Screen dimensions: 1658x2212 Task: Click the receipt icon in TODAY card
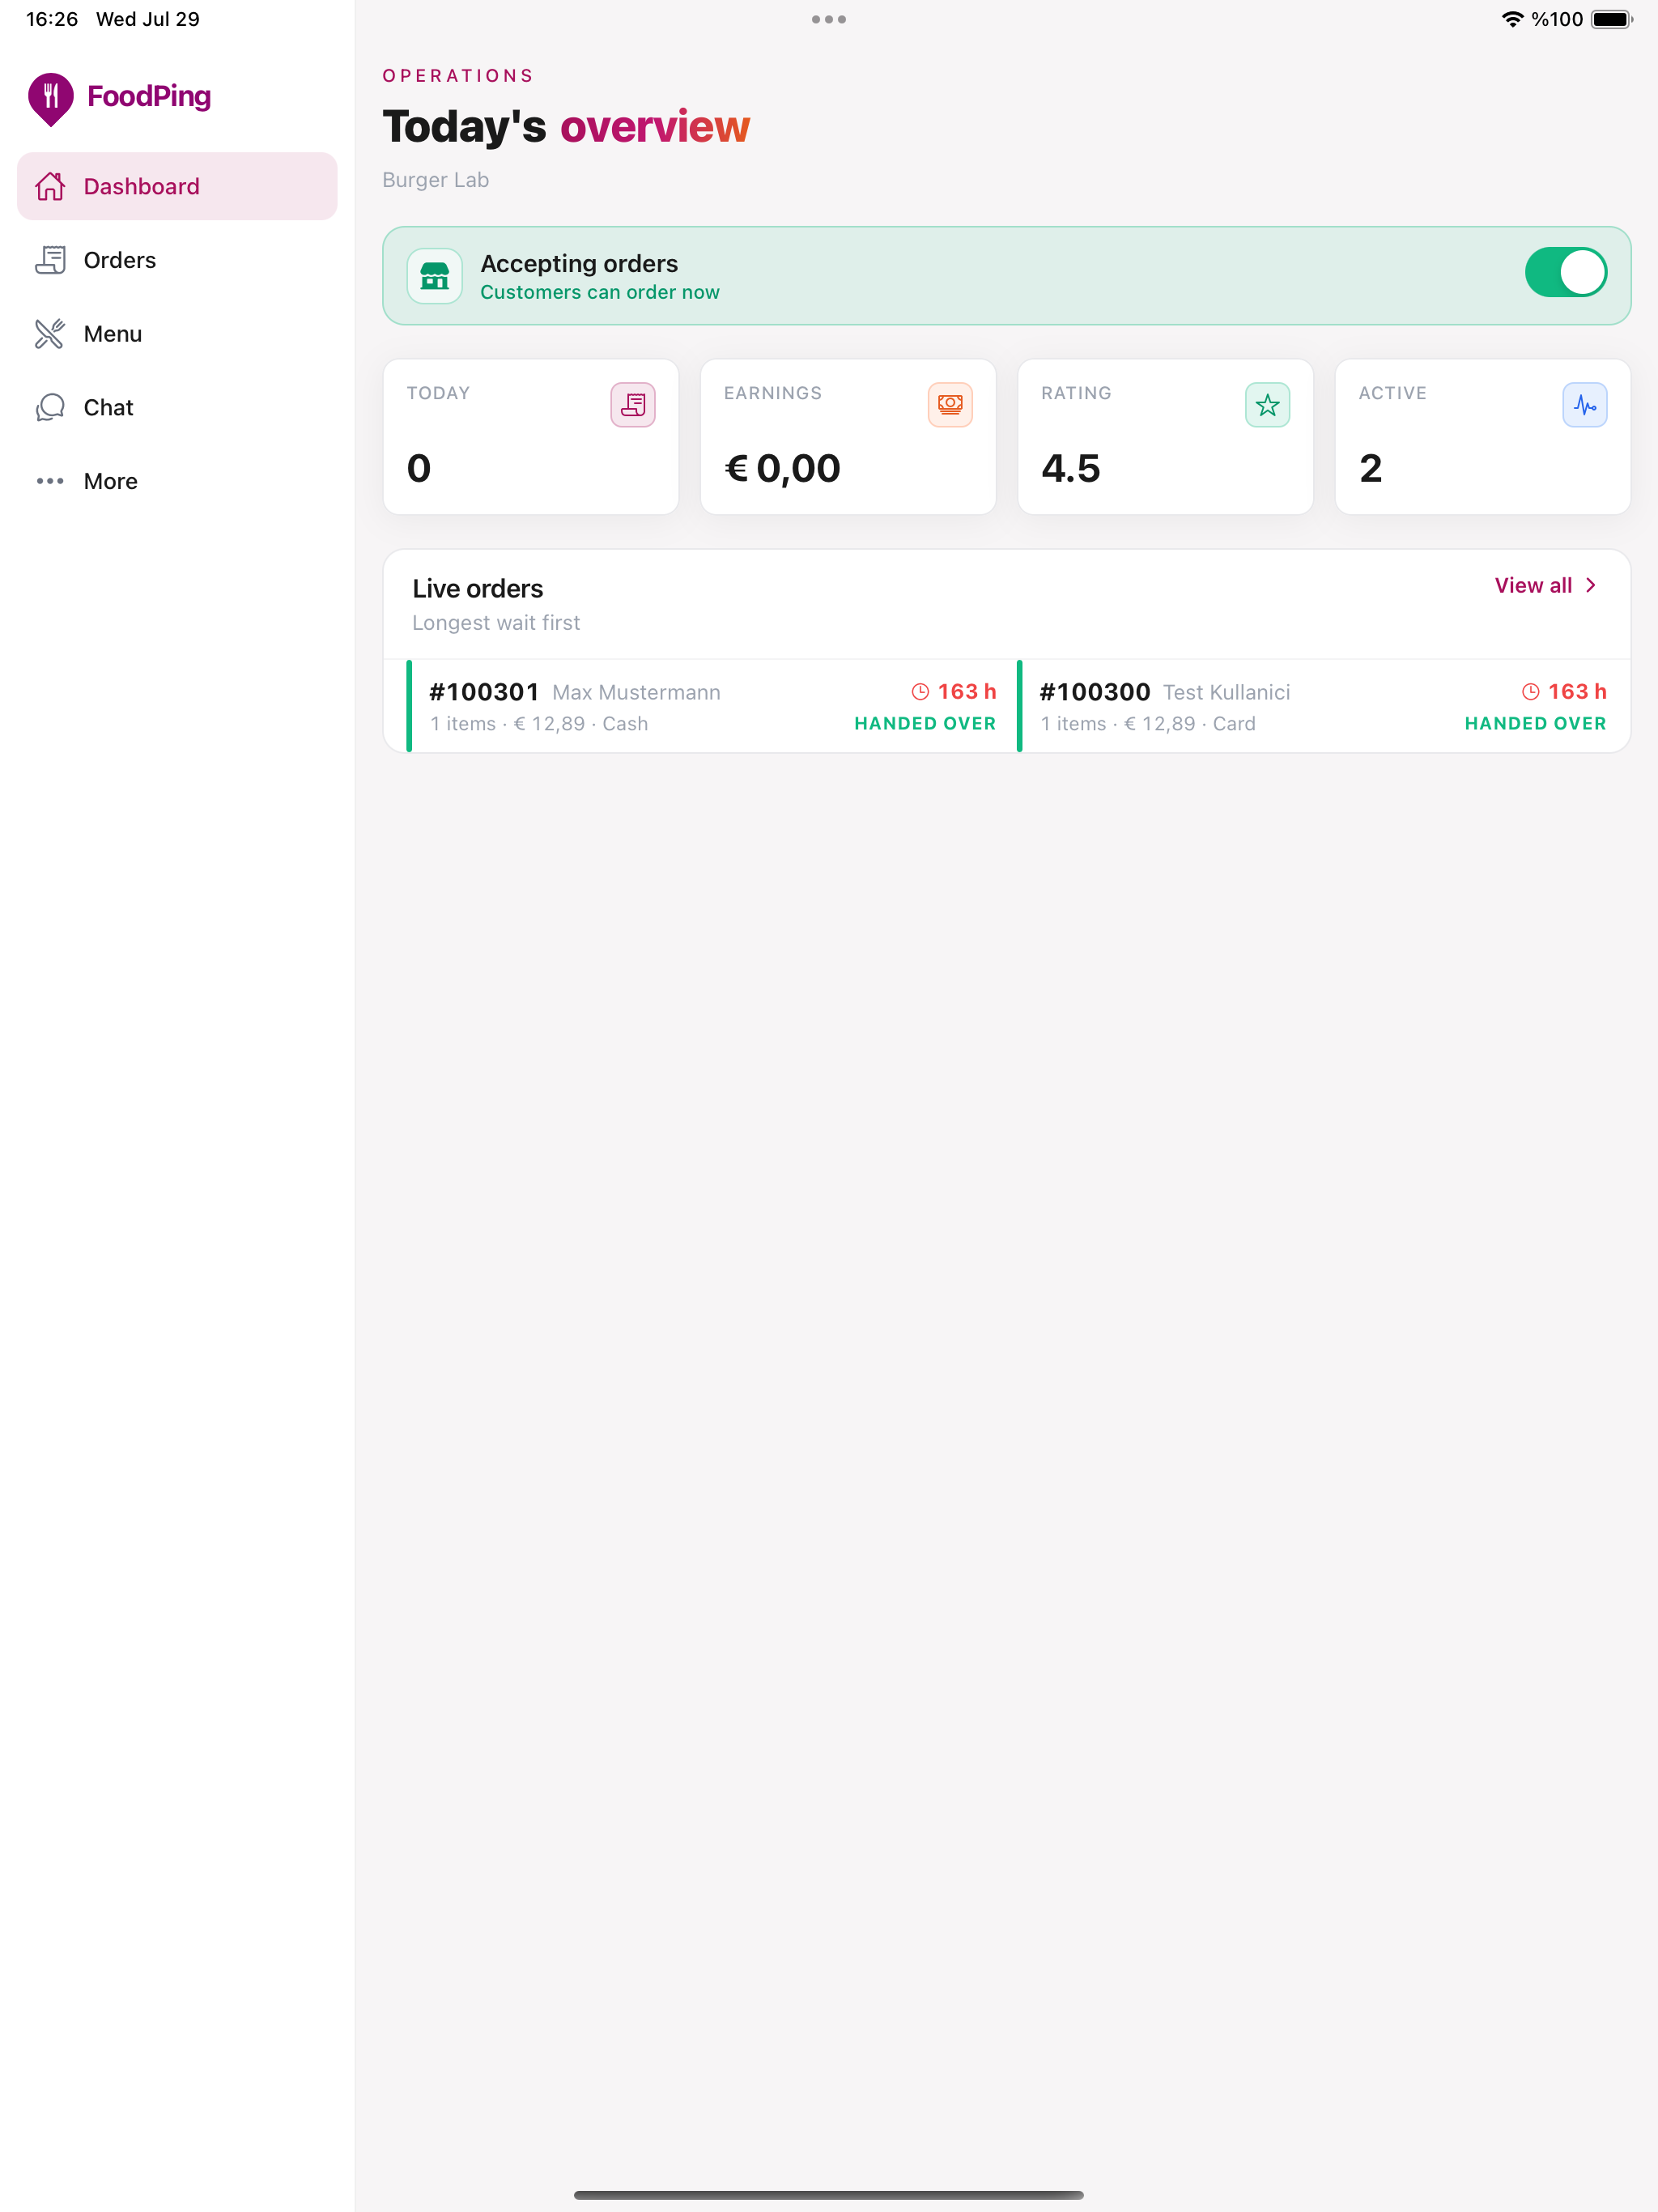633,405
